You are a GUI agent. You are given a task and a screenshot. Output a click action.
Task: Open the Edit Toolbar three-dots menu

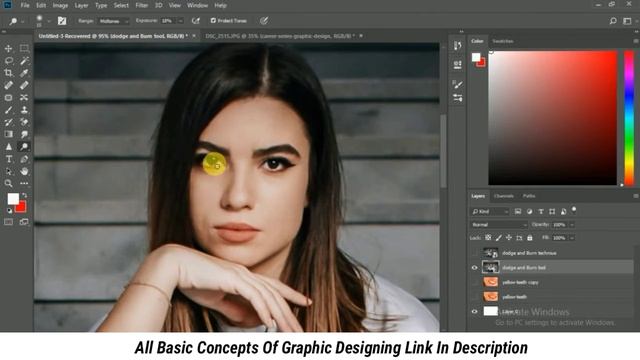pyautogui.click(x=24, y=184)
